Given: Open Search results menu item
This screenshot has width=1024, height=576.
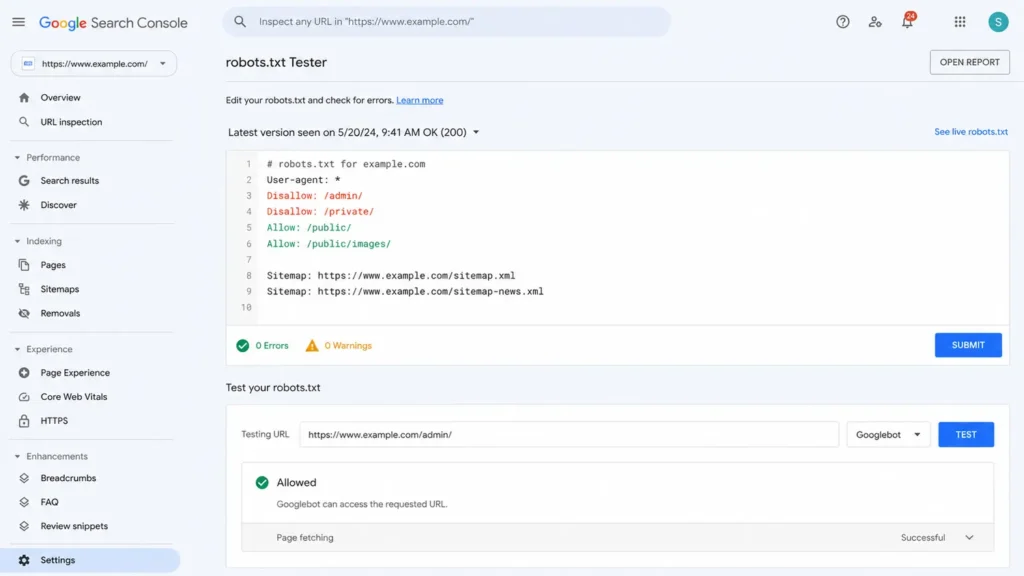Looking at the screenshot, I should 70,180.
